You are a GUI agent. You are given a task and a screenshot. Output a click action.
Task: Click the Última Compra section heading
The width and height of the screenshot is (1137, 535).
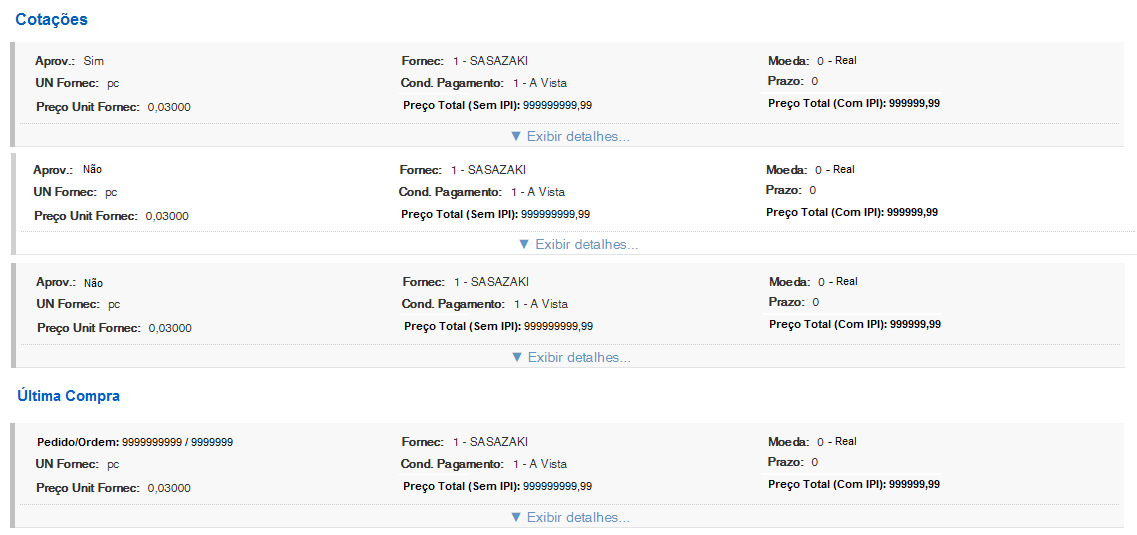[68, 396]
